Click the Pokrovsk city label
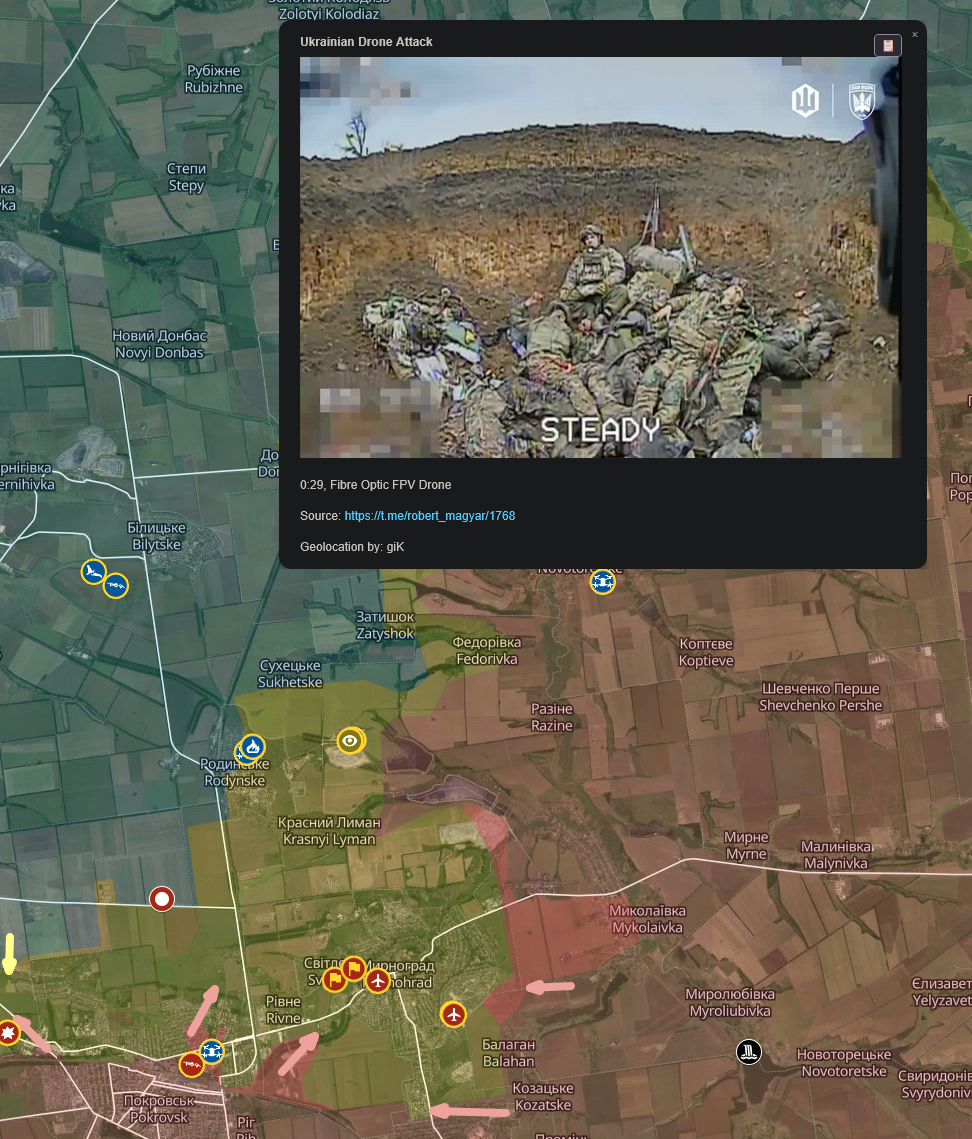 click(x=158, y=1109)
